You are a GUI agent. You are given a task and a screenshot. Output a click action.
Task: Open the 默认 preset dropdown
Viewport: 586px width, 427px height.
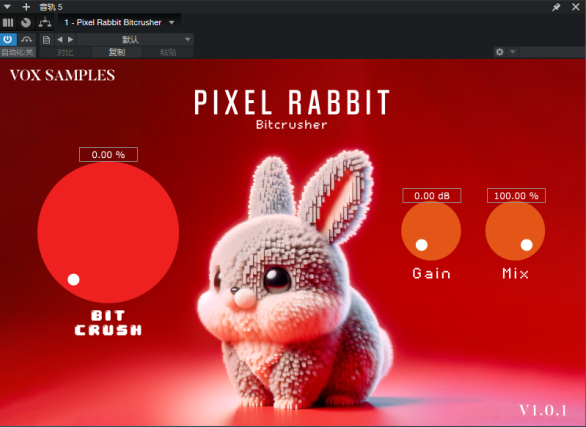click(x=135, y=39)
